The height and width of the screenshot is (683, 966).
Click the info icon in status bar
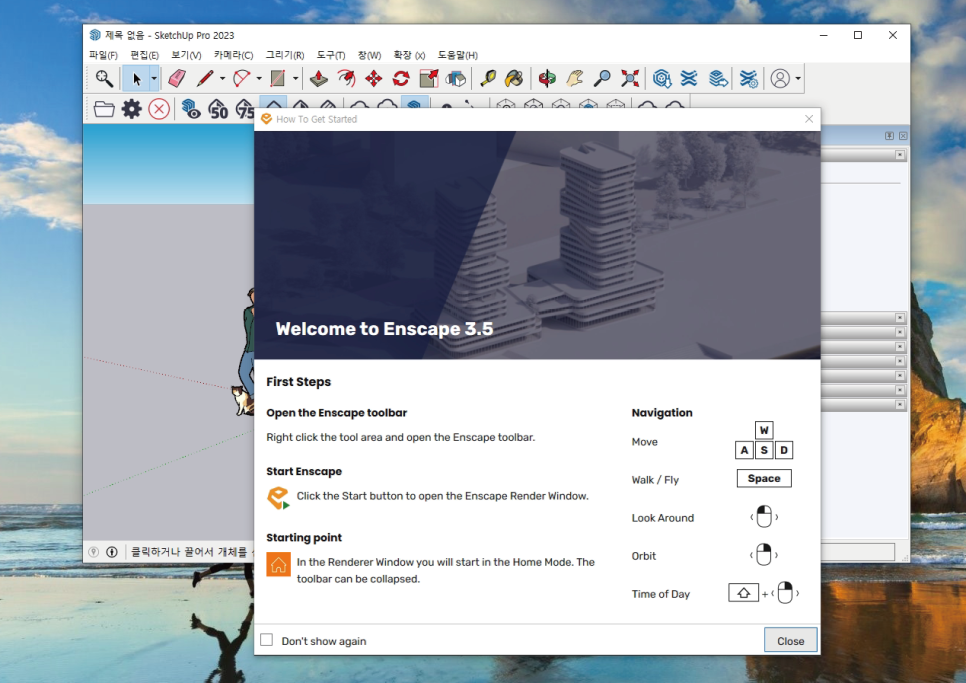pyautogui.click(x=112, y=552)
